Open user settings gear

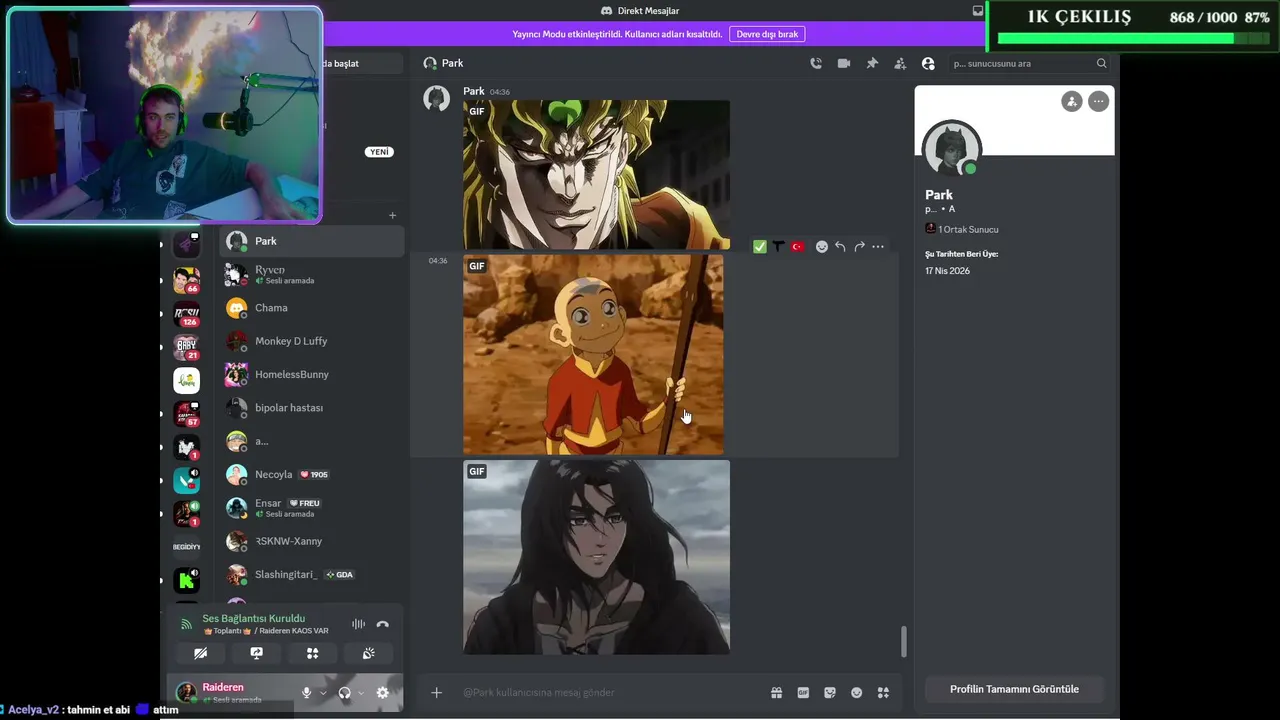(382, 693)
